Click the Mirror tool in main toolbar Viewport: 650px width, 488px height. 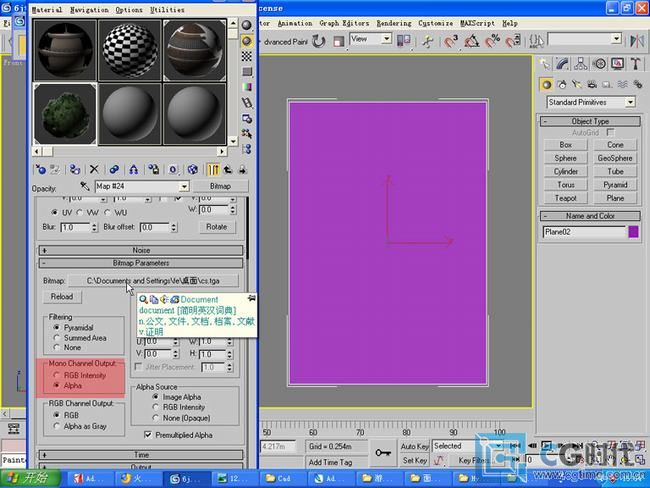coord(636,41)
